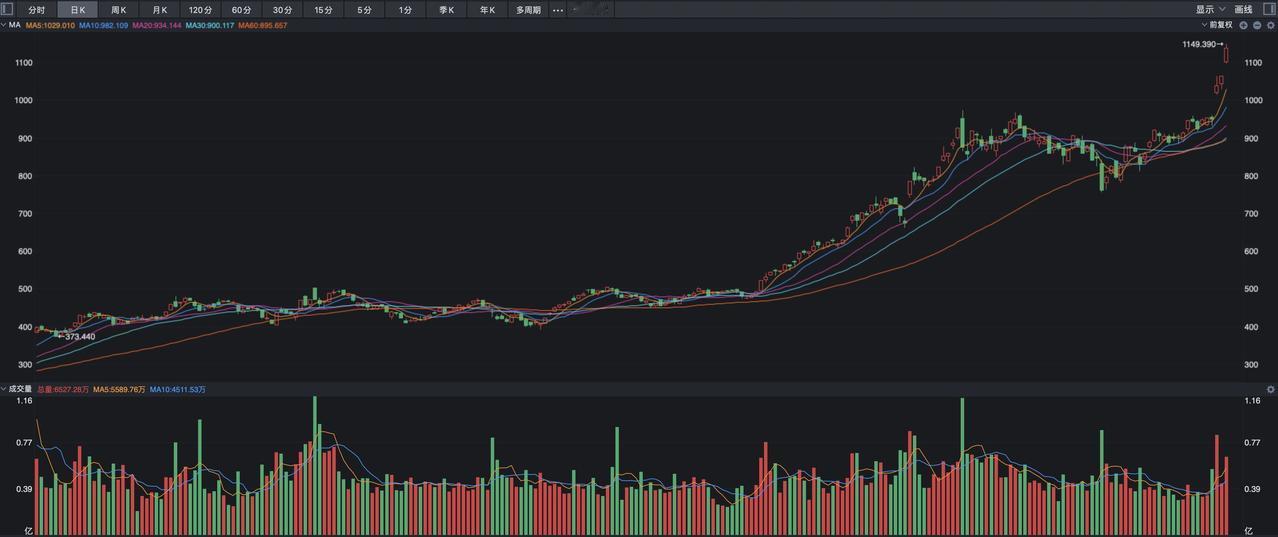Expand the MA indicator dropdown
The height and width of the screenshot is (537, 1278).
10,25
